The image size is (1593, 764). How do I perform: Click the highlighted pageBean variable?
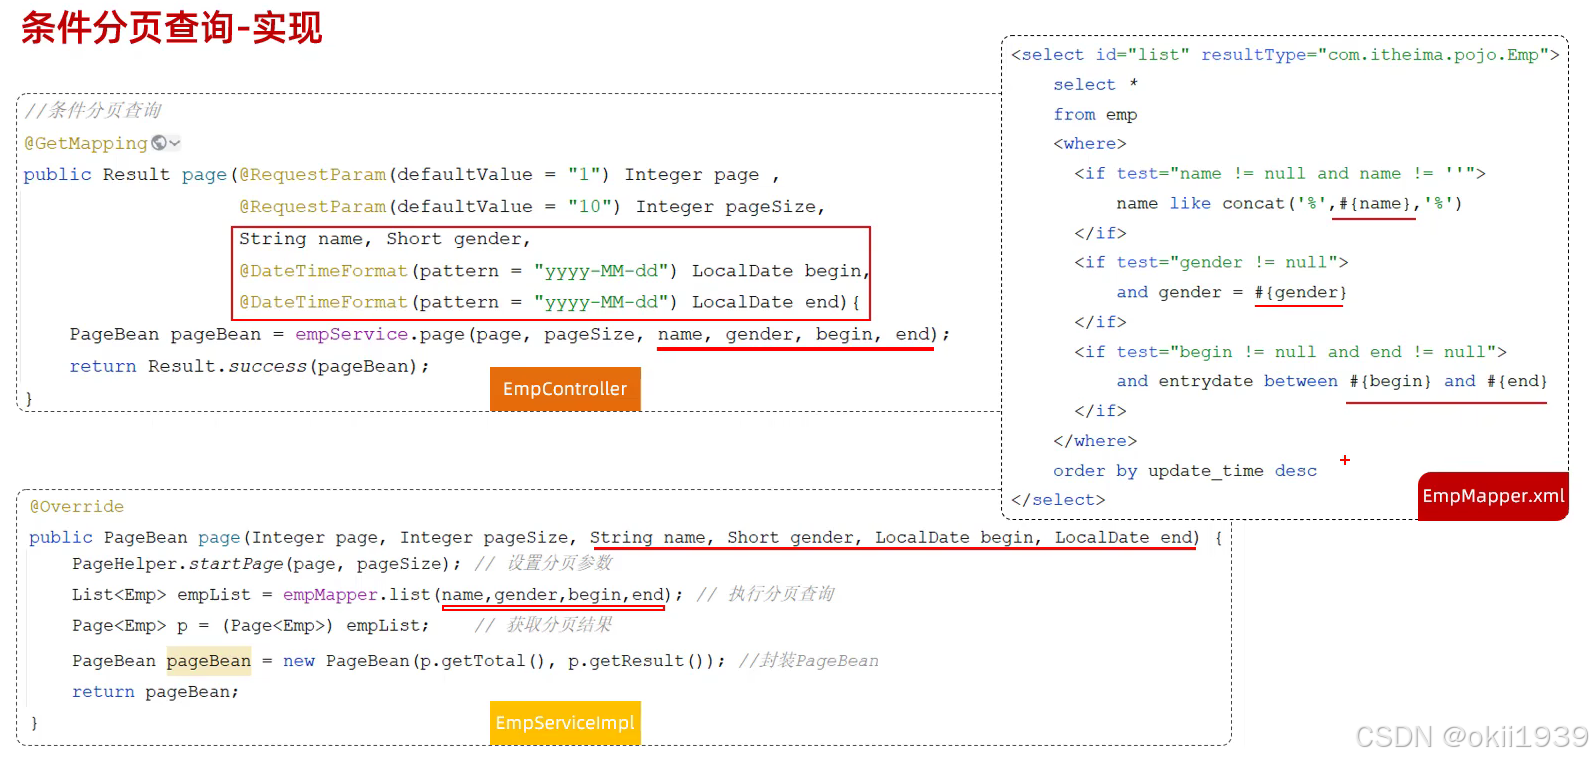click(x=209, y=661)
